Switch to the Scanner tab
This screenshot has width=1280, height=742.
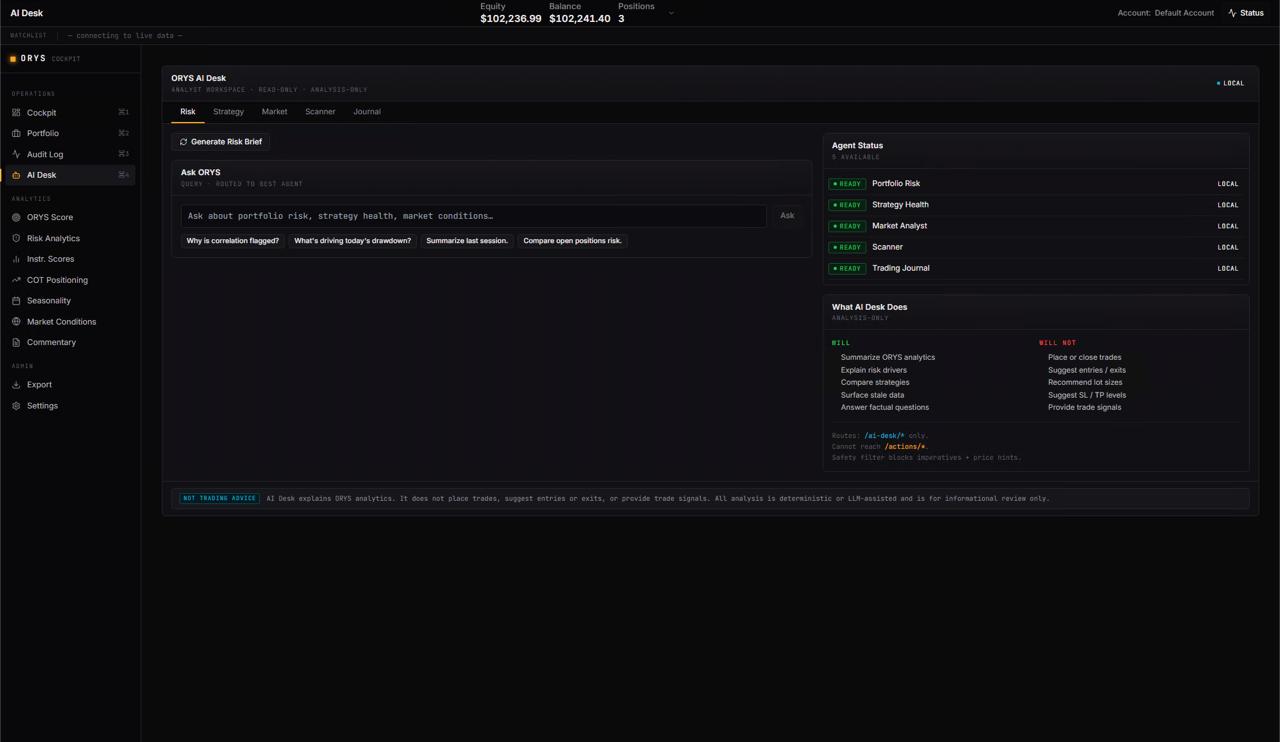(320, 112)
